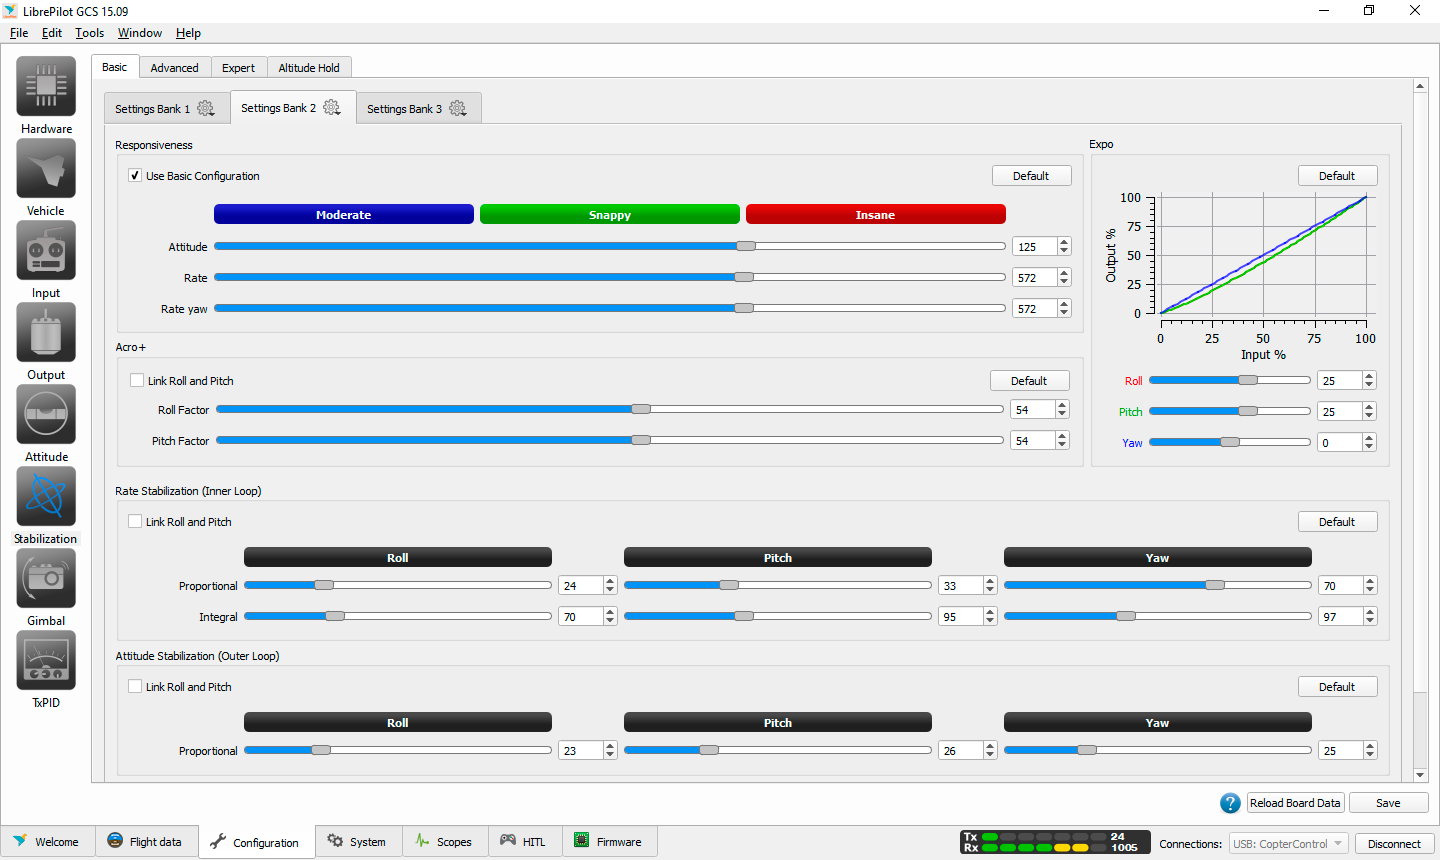Click the Attitude Pitch Proportional value field
Image resolution: width=1440 pixels, height=860 pixels.
960,750
